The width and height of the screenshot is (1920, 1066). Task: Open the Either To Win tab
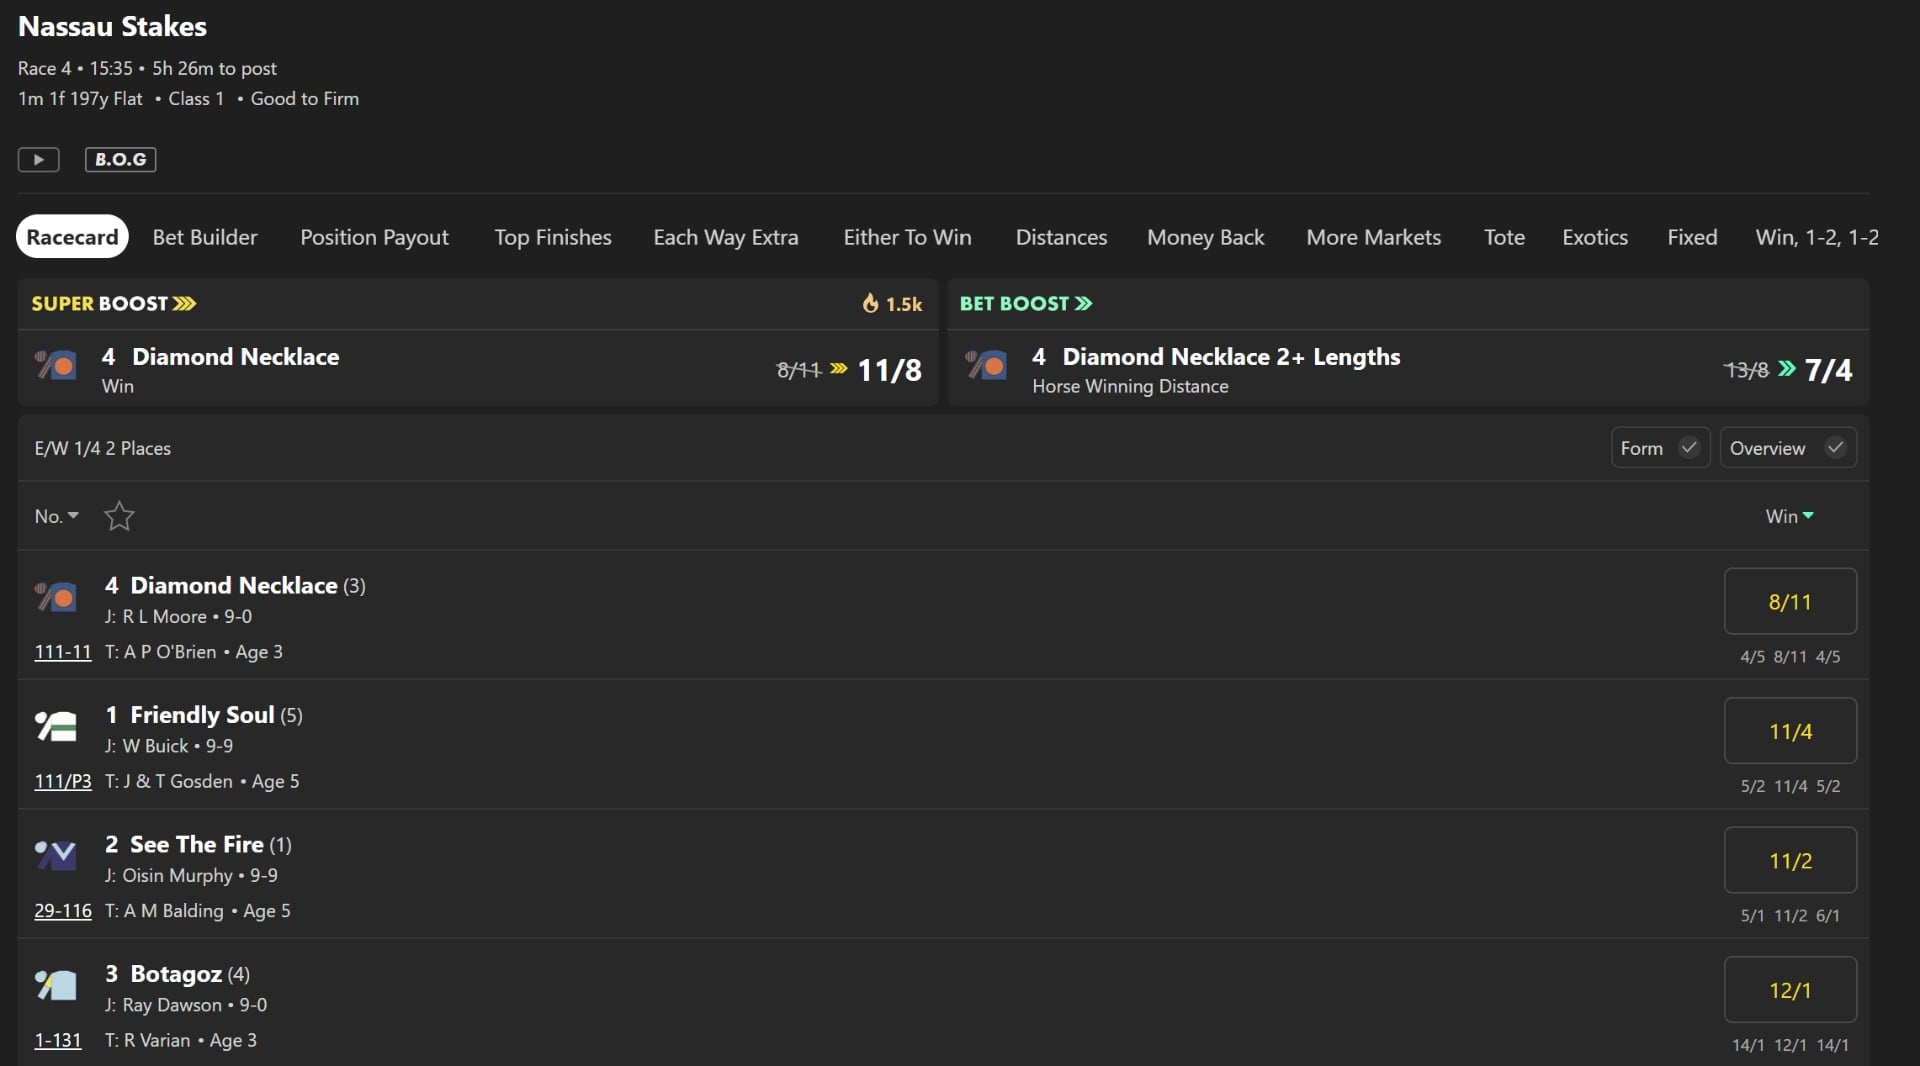[907, 237]
